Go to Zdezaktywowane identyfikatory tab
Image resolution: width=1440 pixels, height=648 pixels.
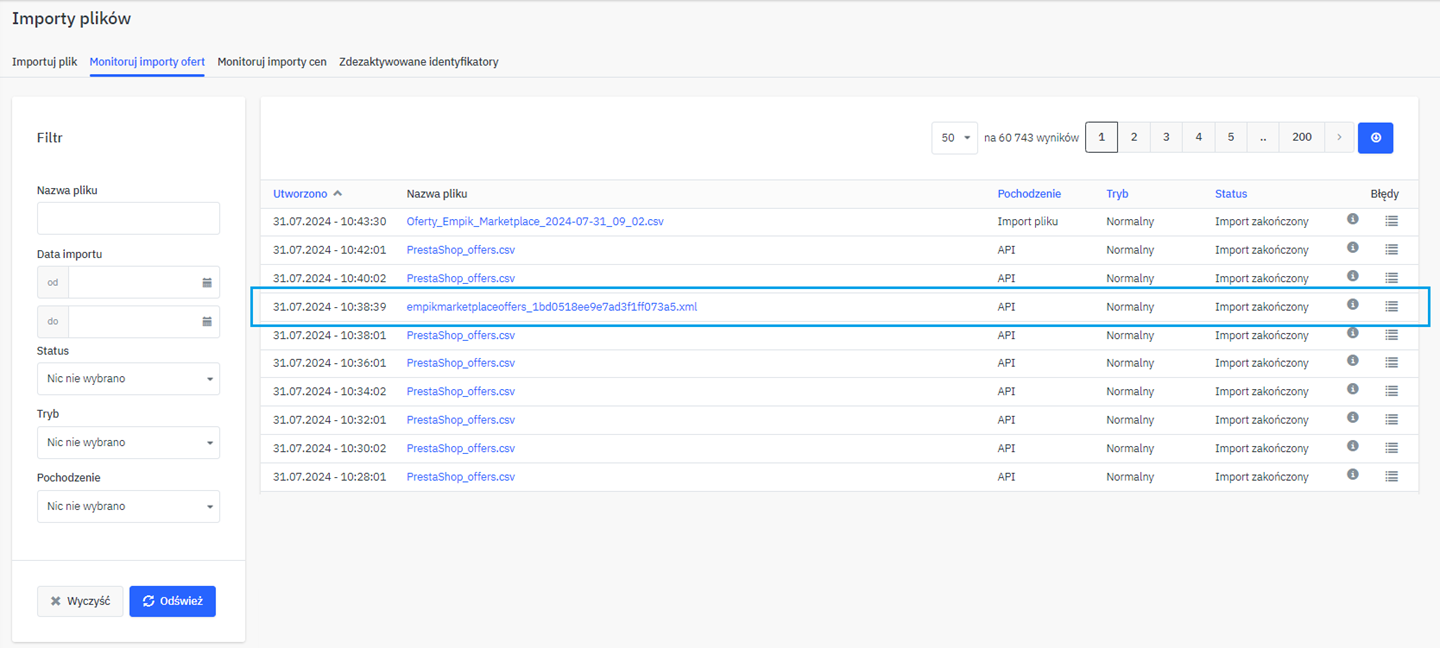(x=418, y=62)
